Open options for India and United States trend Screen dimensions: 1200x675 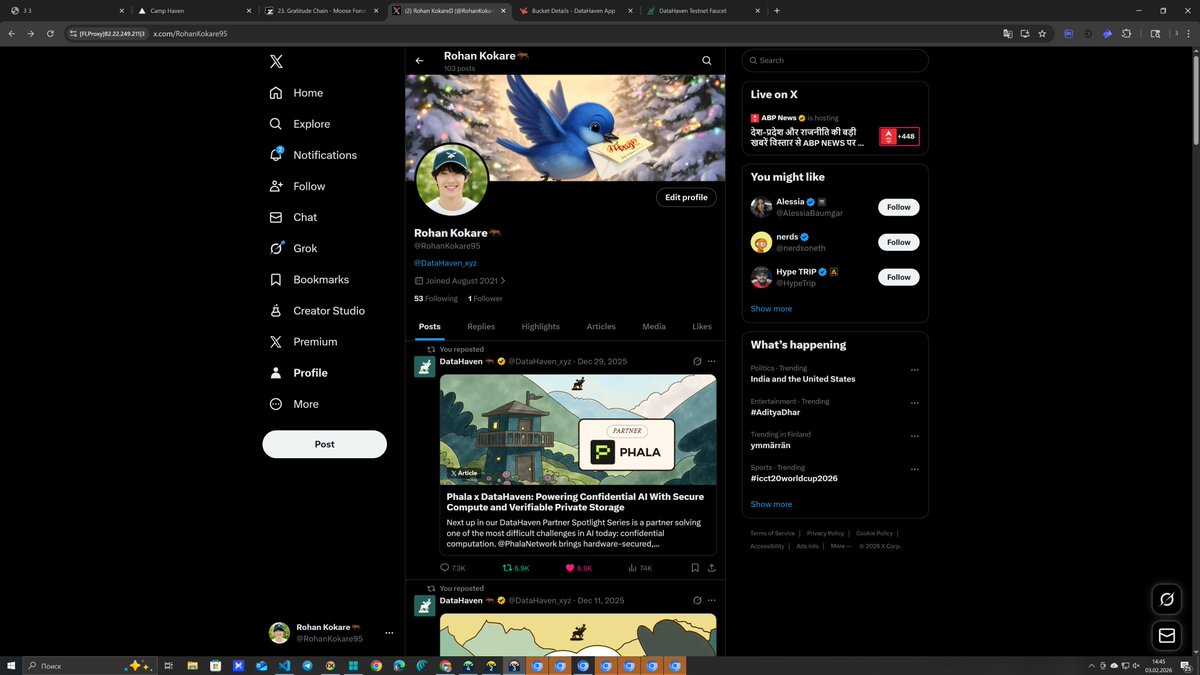coord(914,370)
